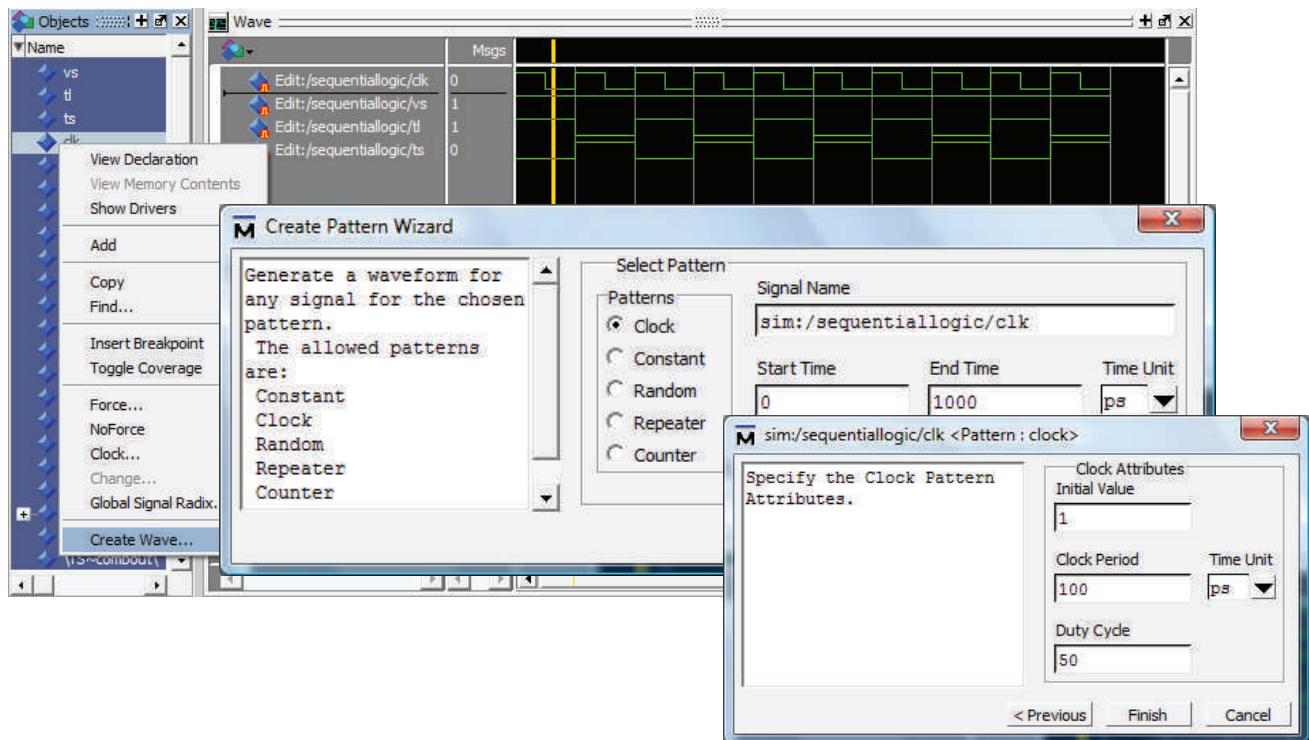1309x740 pixels.
Task: Click the wizard description scrollbar down arrow
Action: click(546, 497)
